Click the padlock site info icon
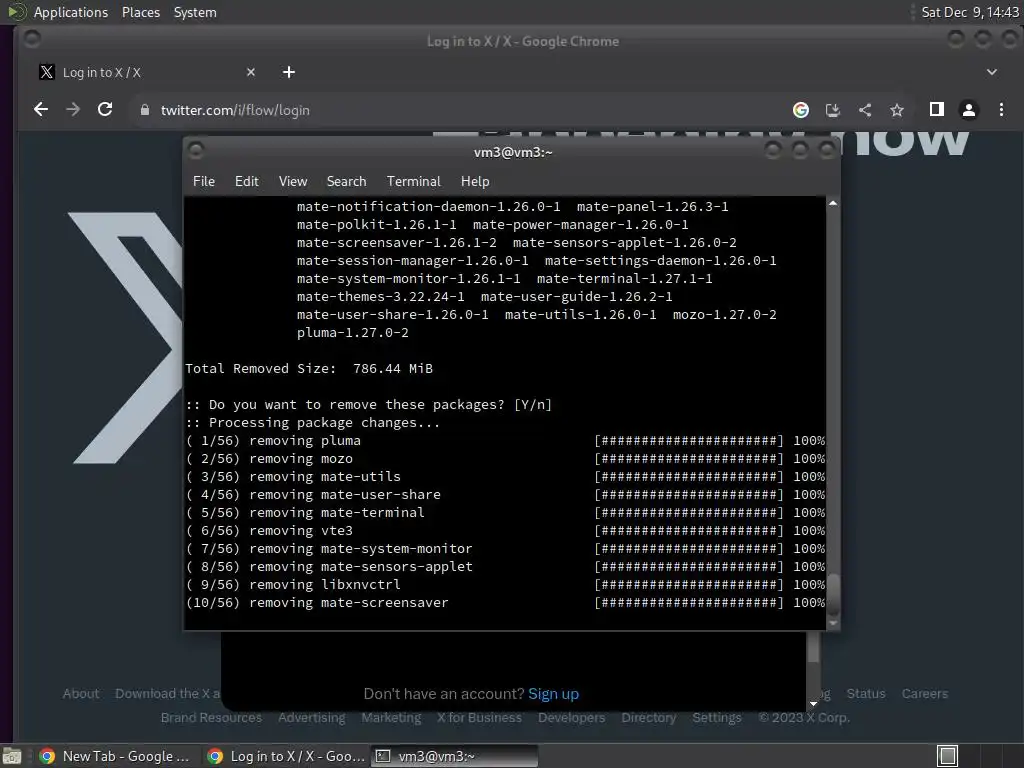 pyautogui.click(x=144, y=110)
